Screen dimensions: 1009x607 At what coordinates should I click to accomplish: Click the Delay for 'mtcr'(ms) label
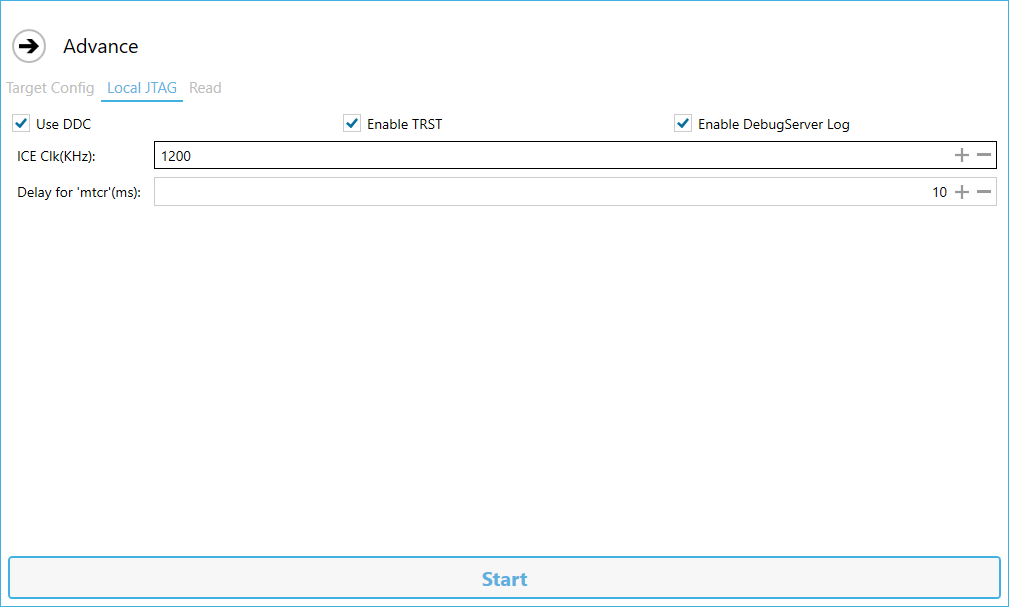[x=79, y=193]
